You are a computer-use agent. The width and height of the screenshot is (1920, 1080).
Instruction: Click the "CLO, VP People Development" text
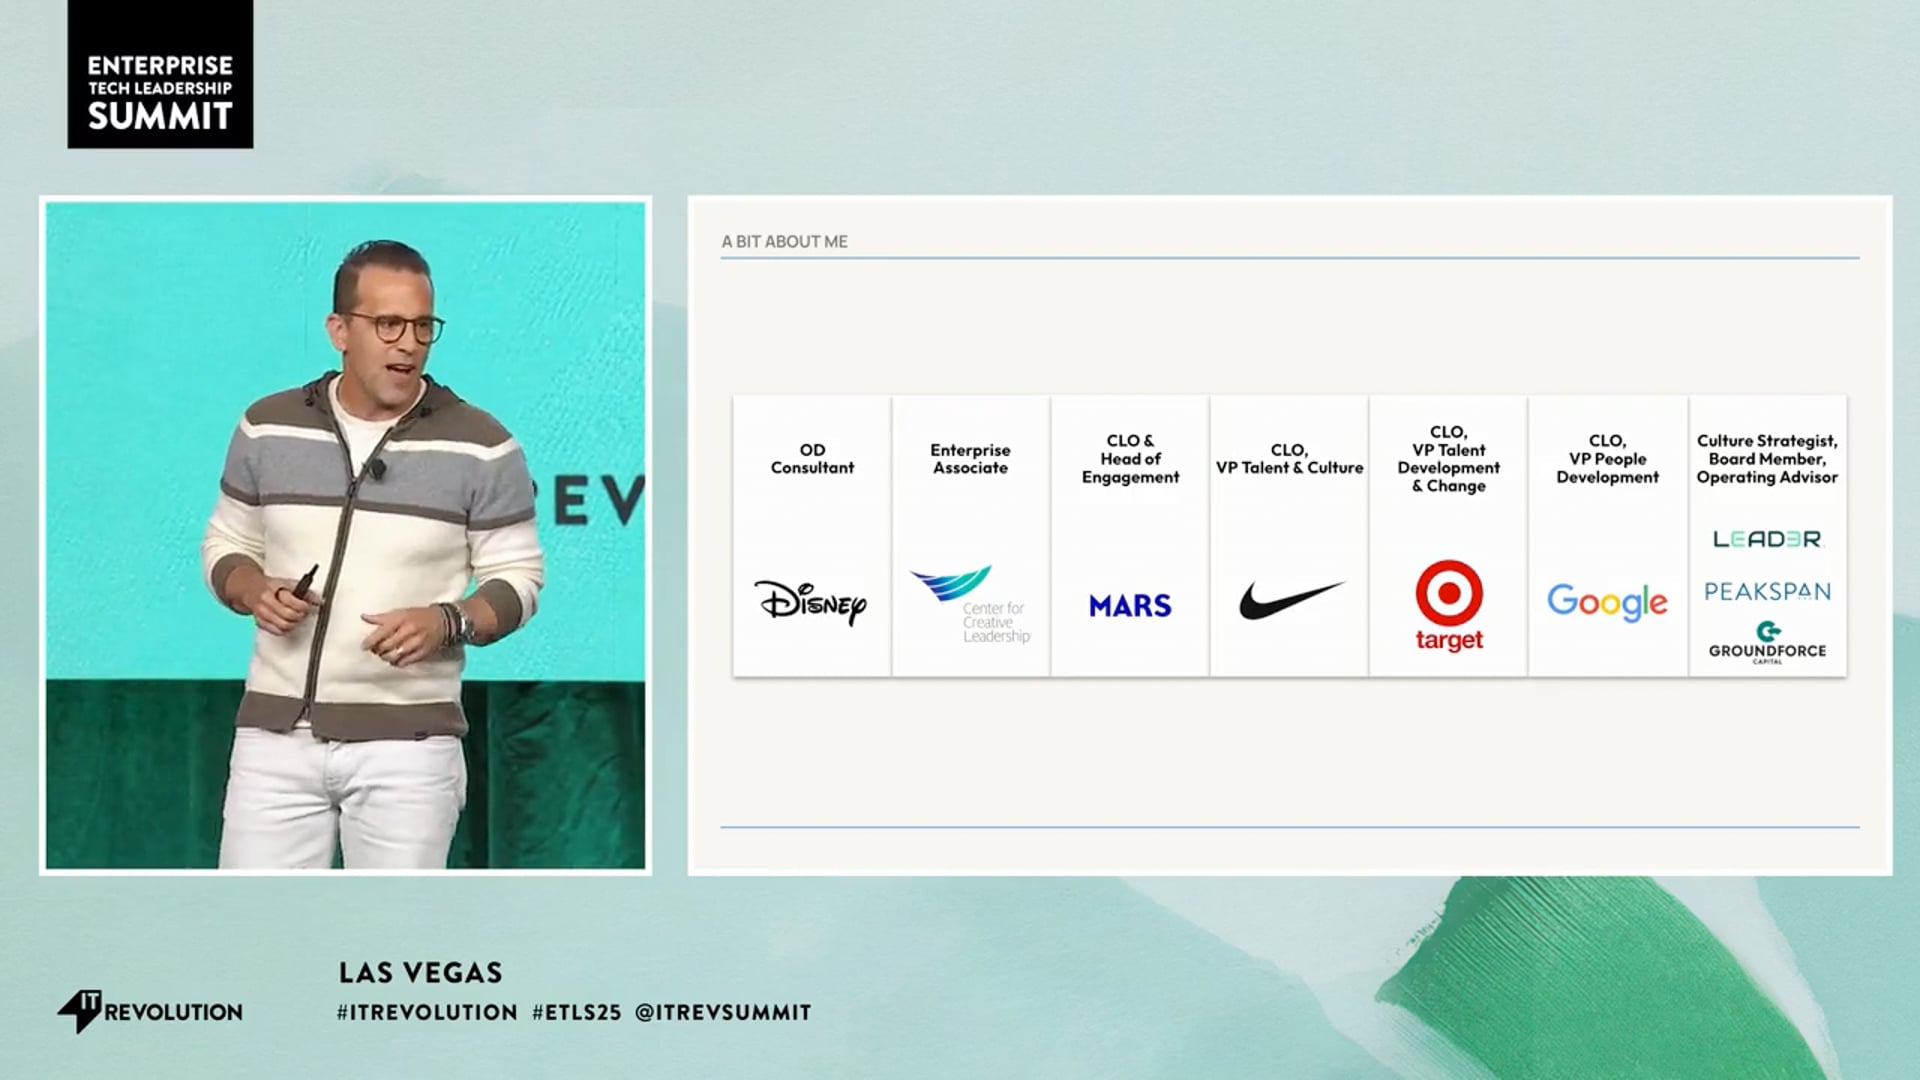[x=1607, y=459]
